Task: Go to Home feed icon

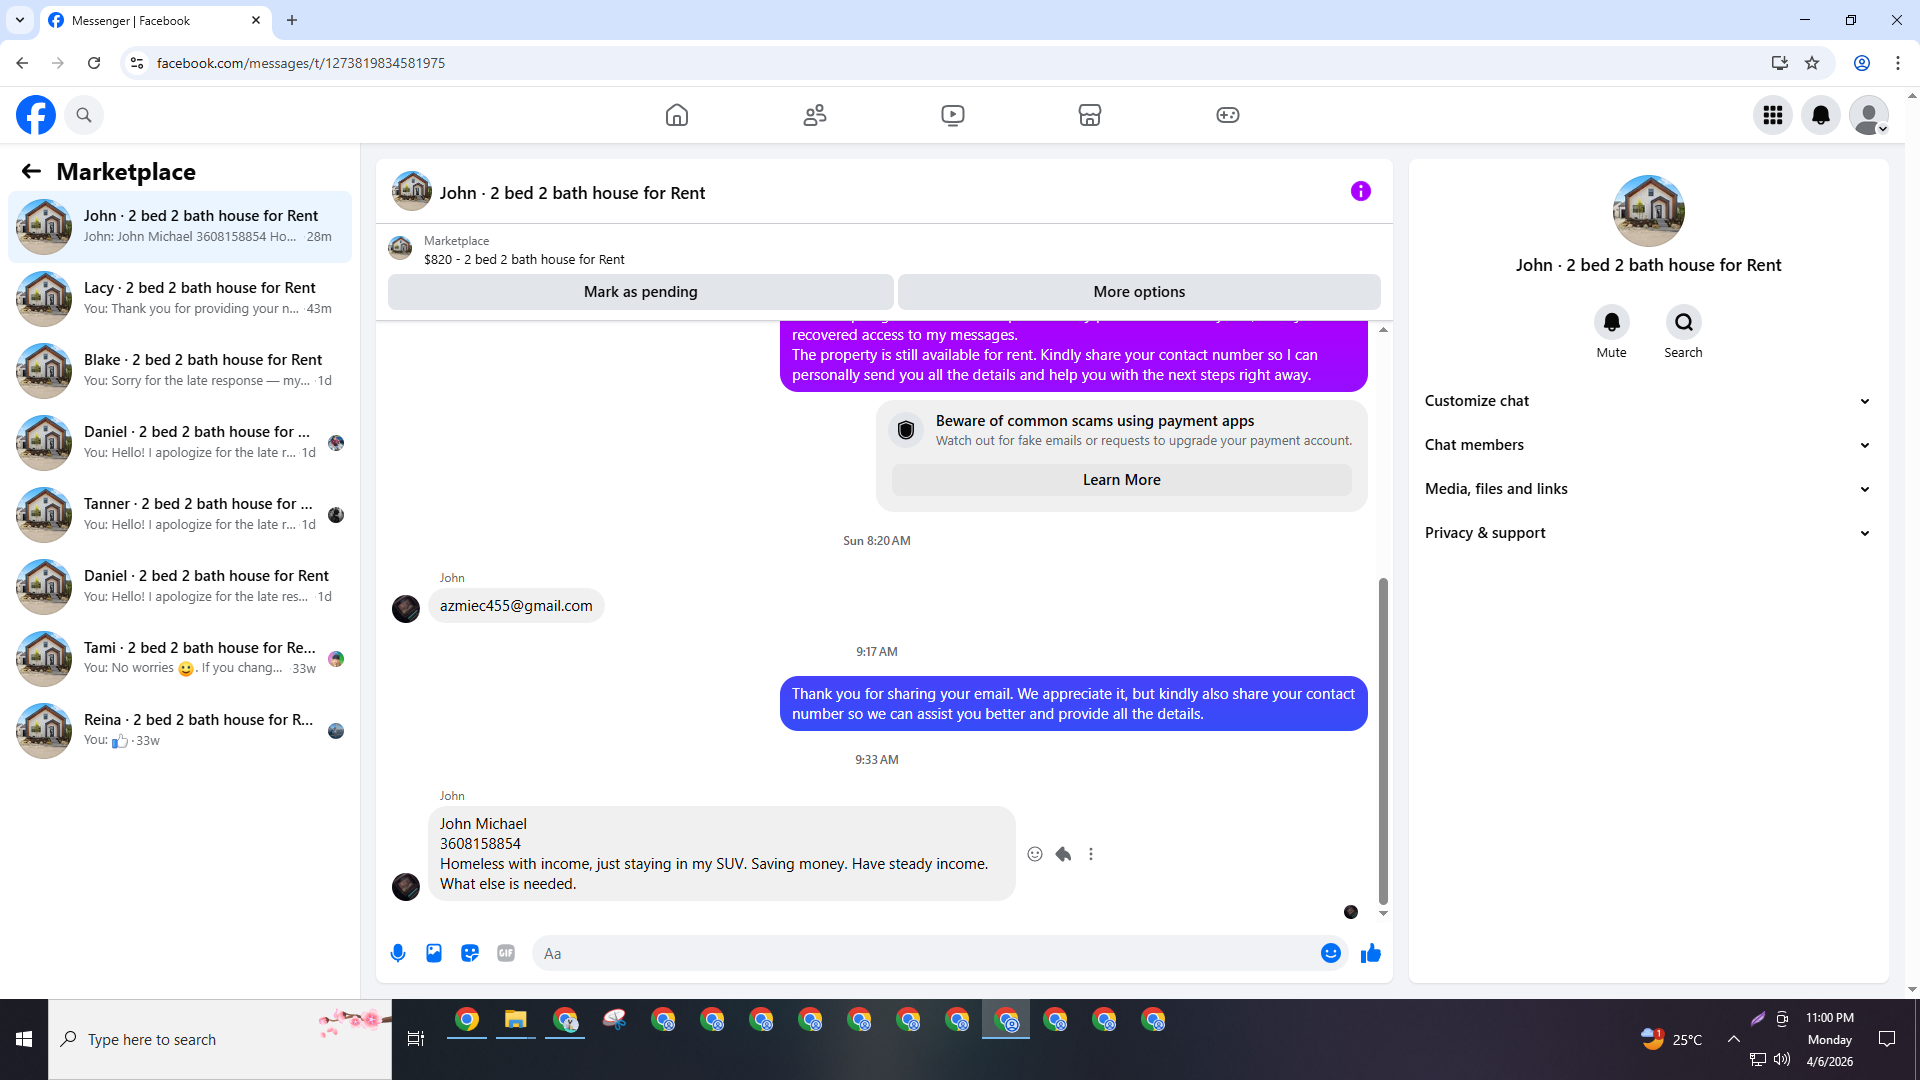Action: coord(677,115)
